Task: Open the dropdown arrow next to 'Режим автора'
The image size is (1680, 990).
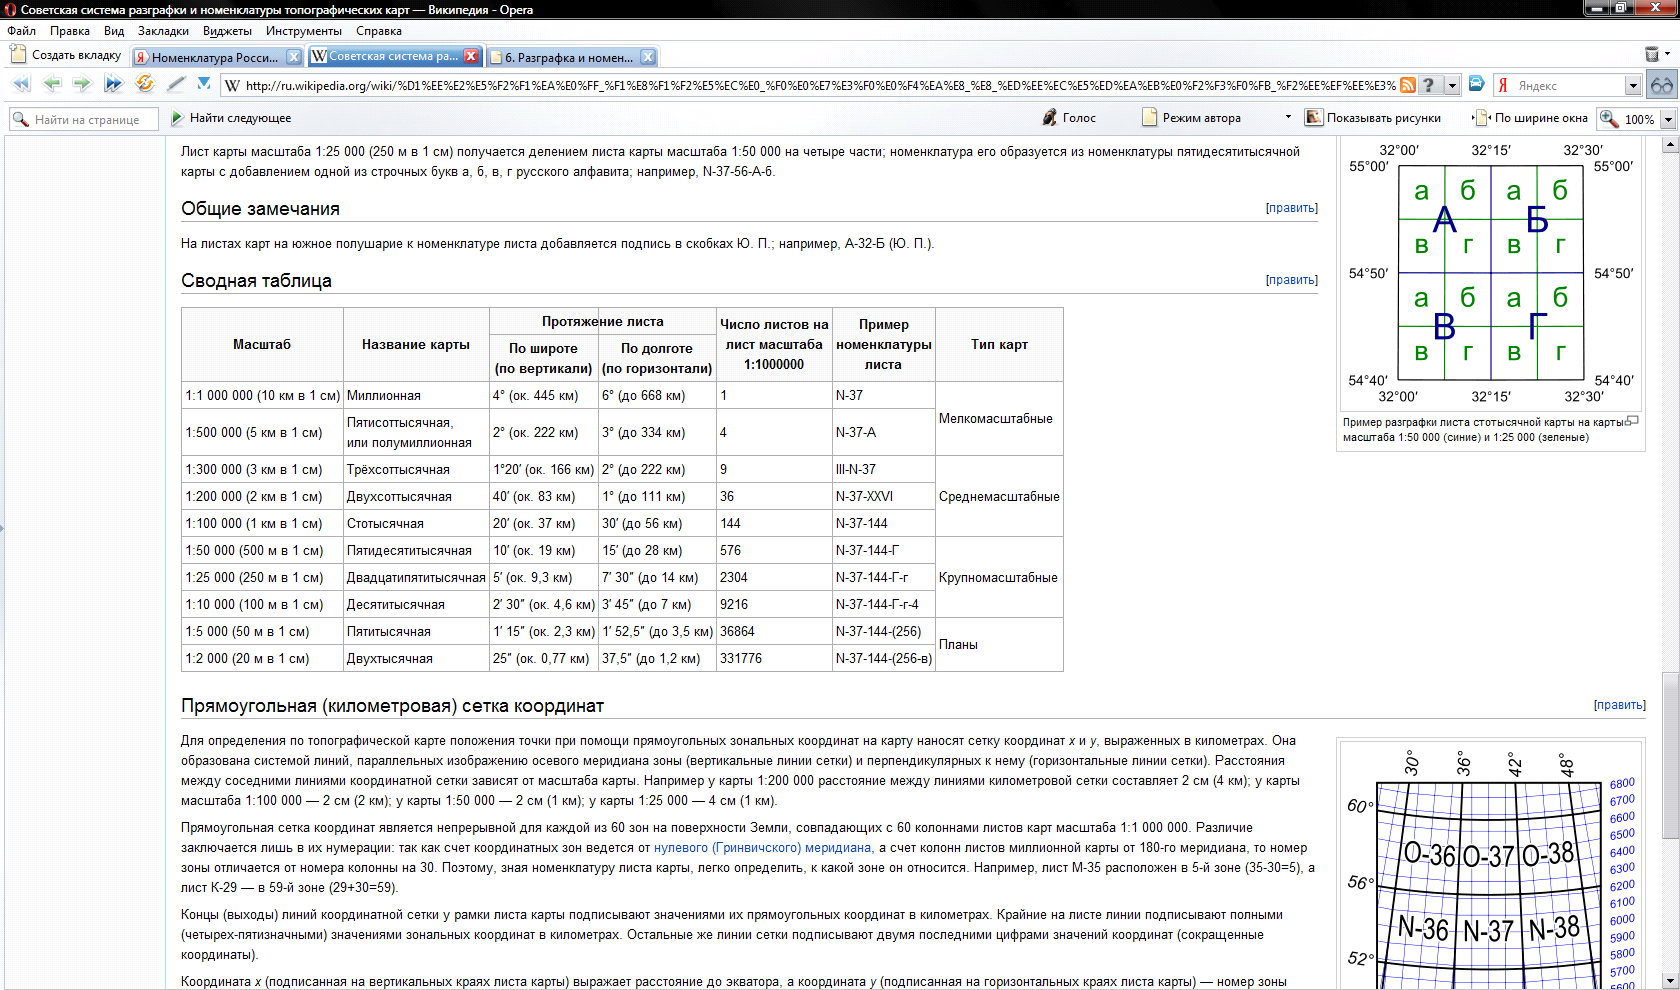Action: tap(1288, 117)
